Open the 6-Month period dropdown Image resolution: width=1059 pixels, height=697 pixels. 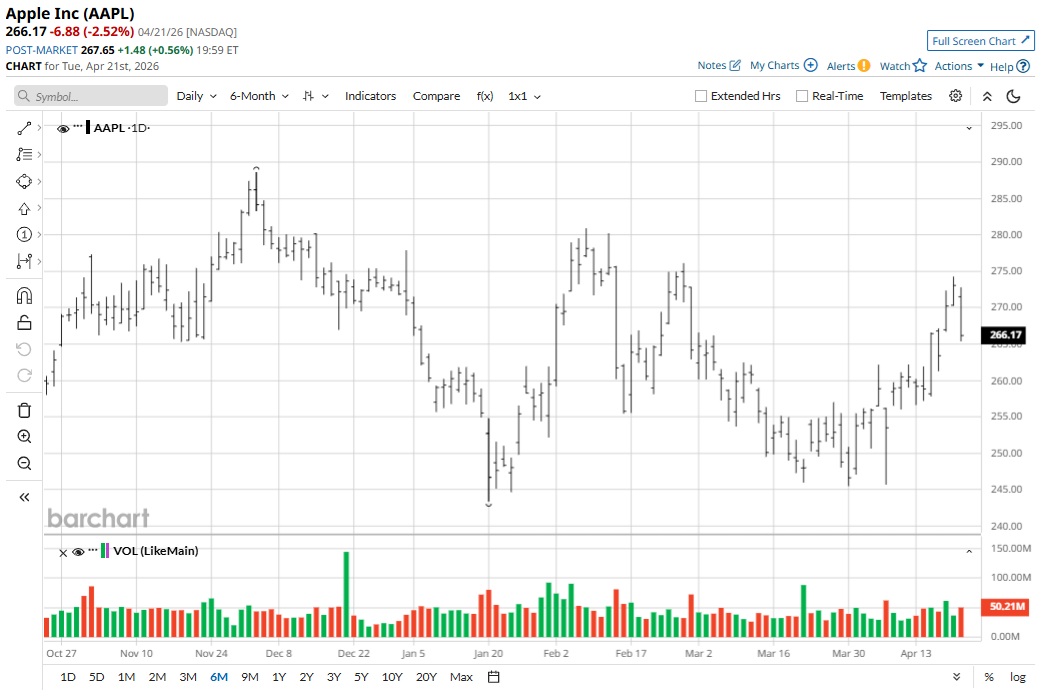pyautogui.click(x=259, y=97)
